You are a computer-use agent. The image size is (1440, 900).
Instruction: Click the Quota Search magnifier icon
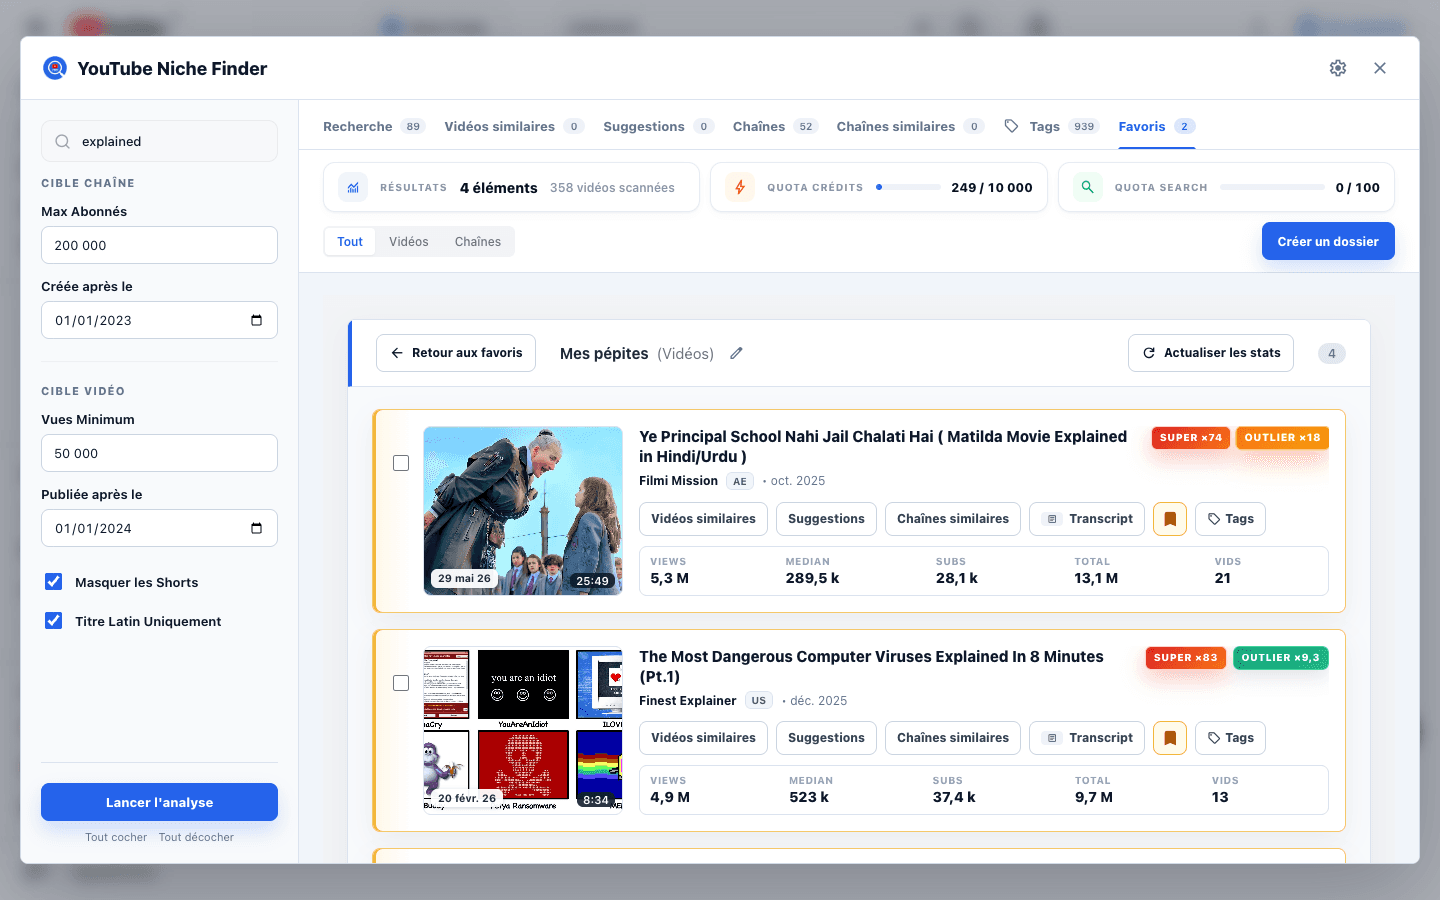(x=1088, y=188)
